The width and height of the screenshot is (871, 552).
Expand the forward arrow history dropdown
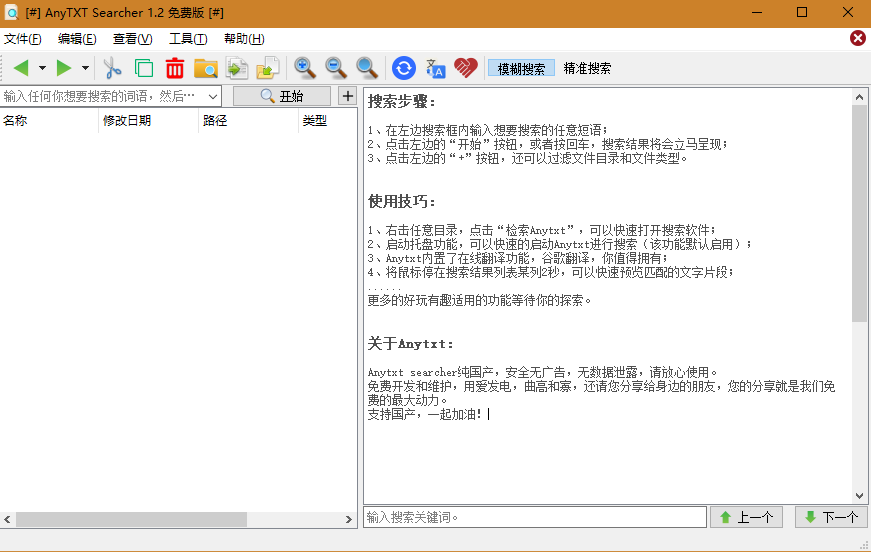click(x=85, y=68)
